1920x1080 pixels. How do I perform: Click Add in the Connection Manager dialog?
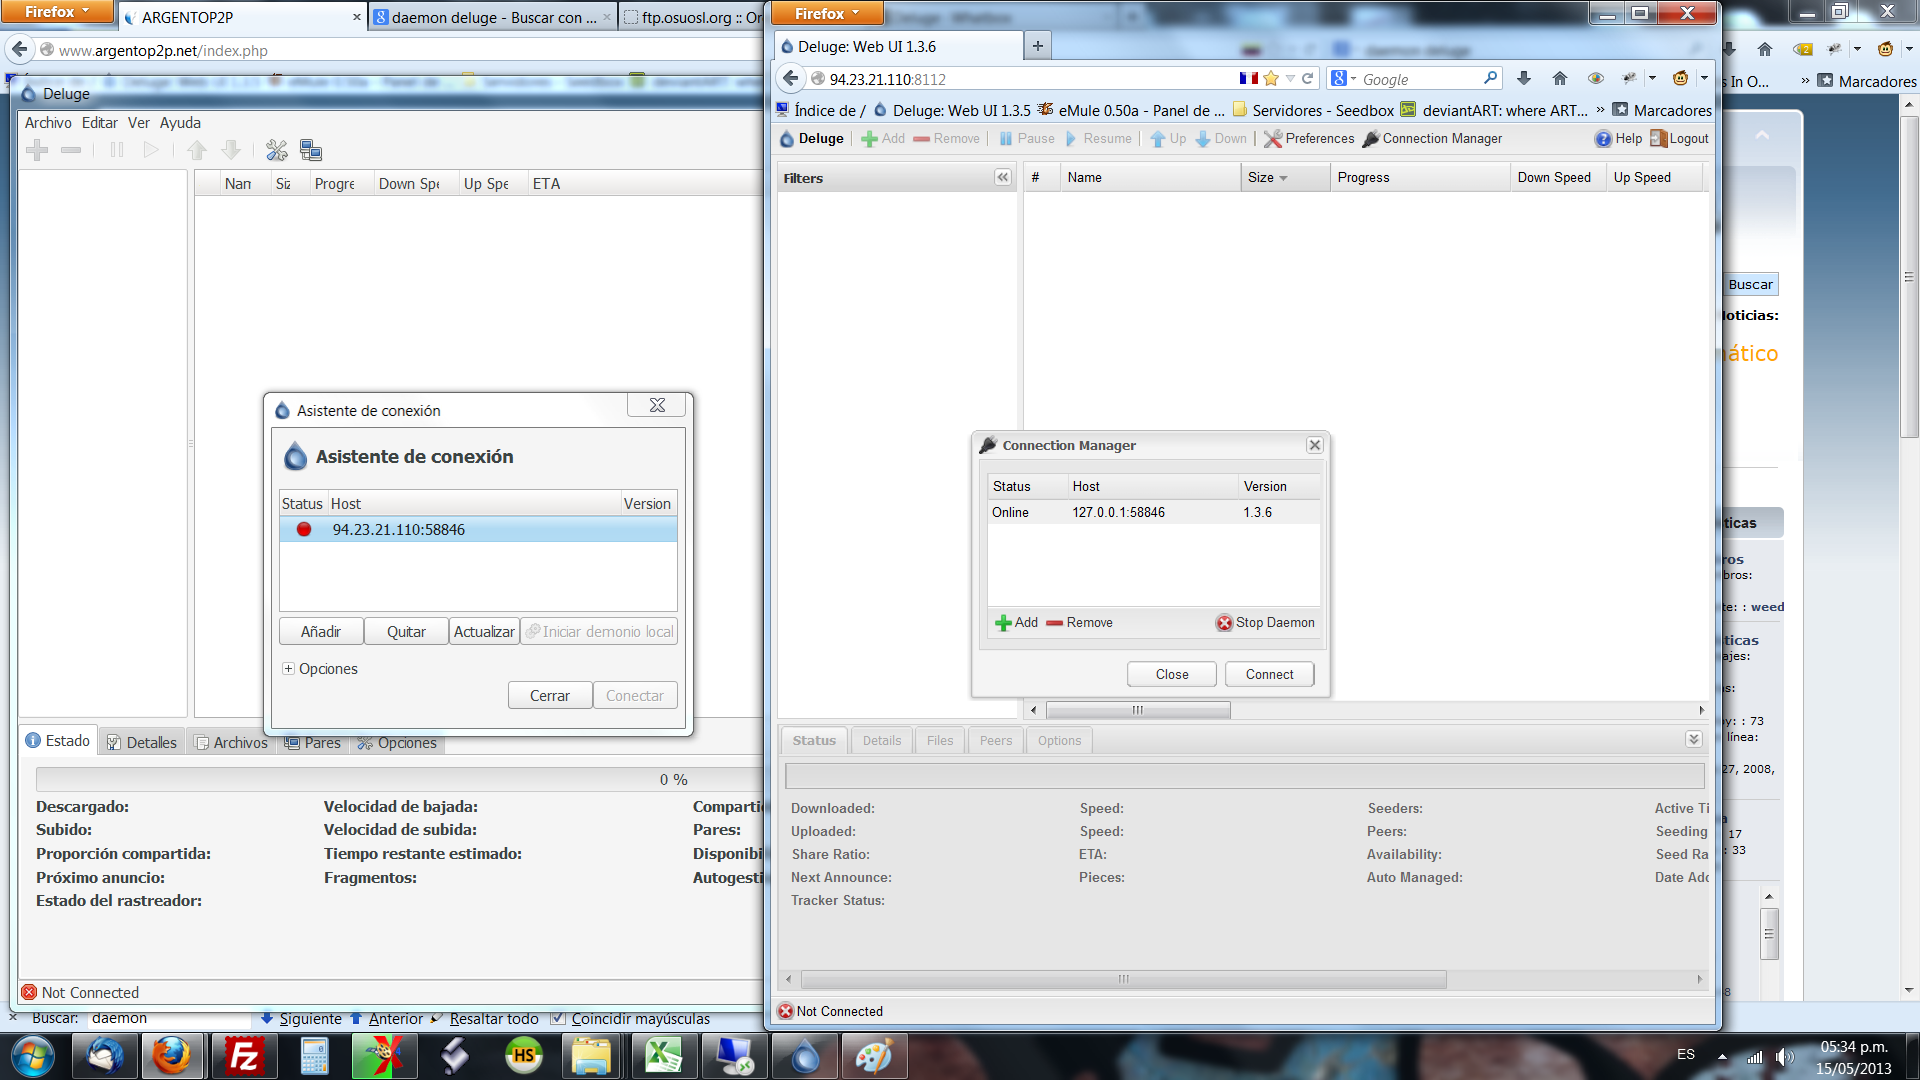(x=1016, y=622)
